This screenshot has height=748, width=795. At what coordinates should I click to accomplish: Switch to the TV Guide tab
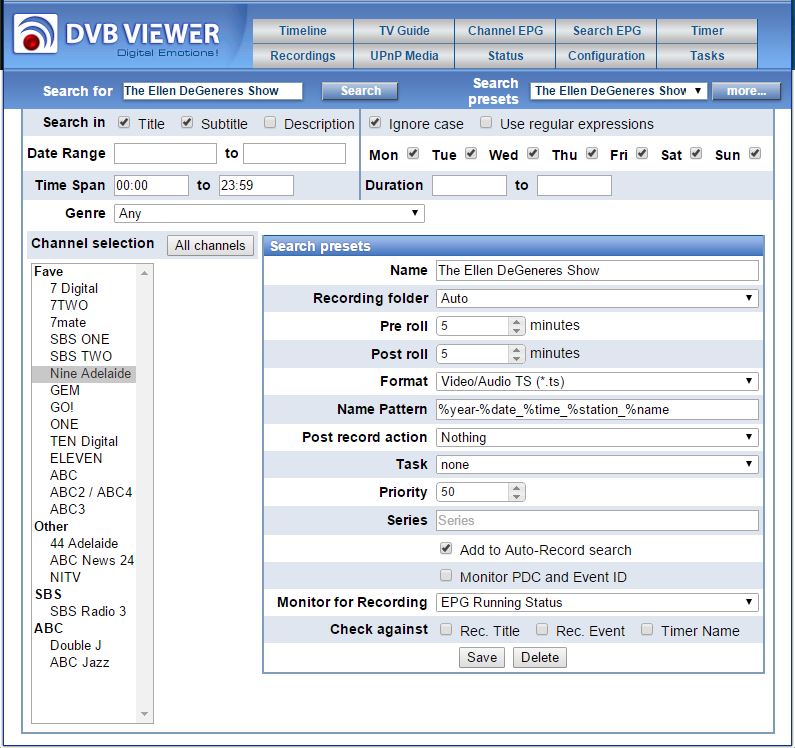click(404, 31)
